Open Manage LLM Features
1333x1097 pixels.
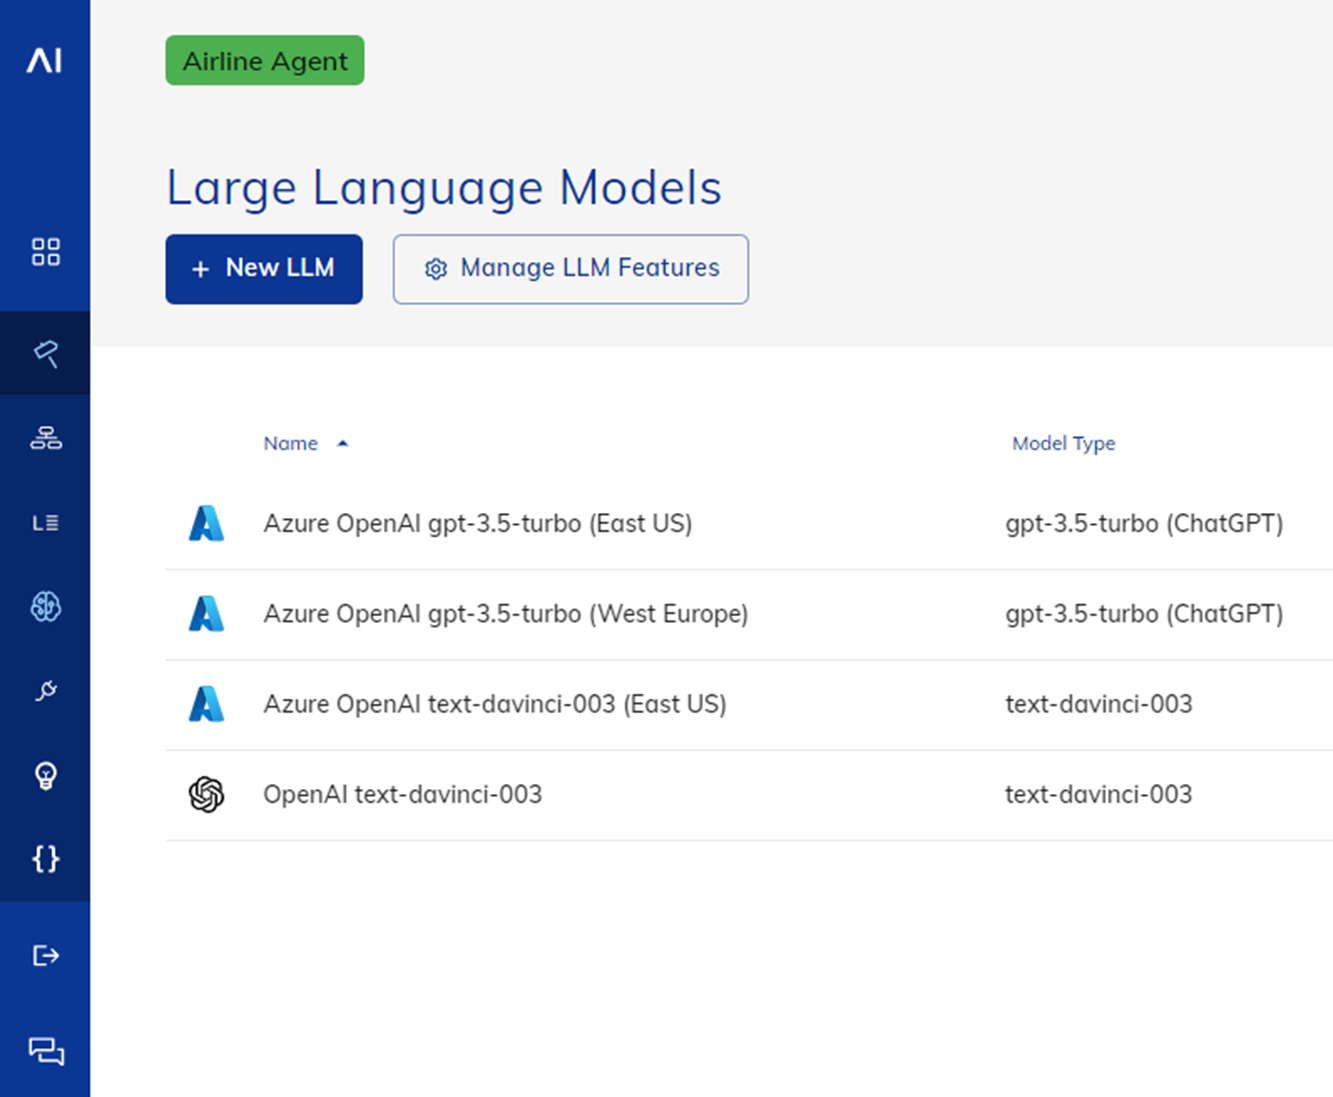click(x=570, y=269)
